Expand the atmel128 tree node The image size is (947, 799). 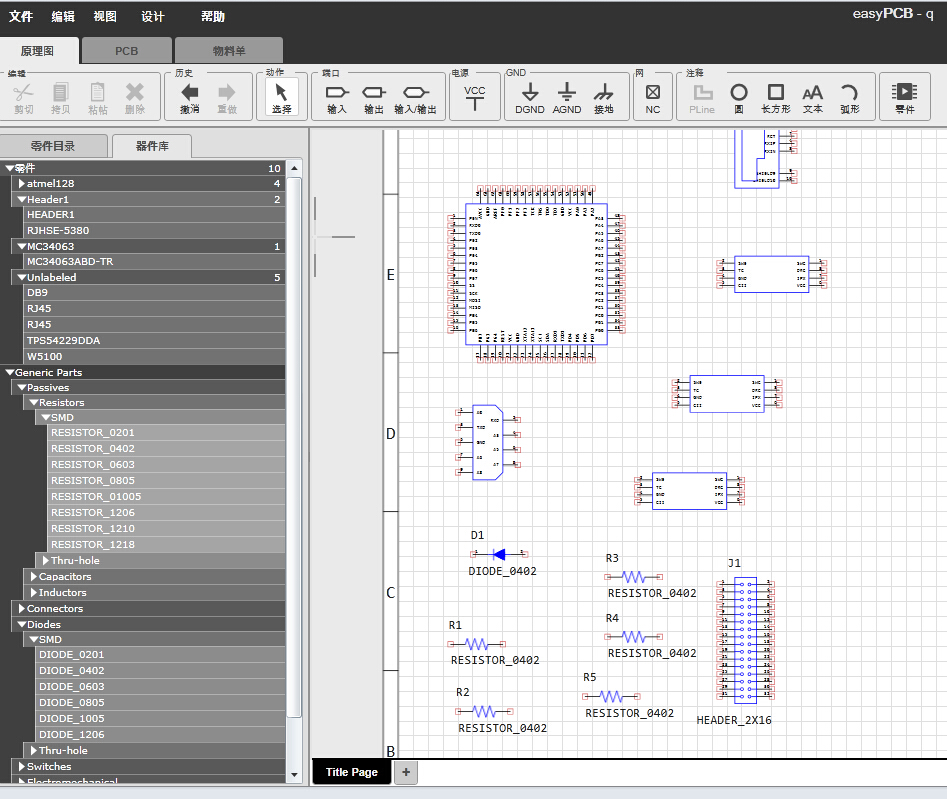pos(22,184)
